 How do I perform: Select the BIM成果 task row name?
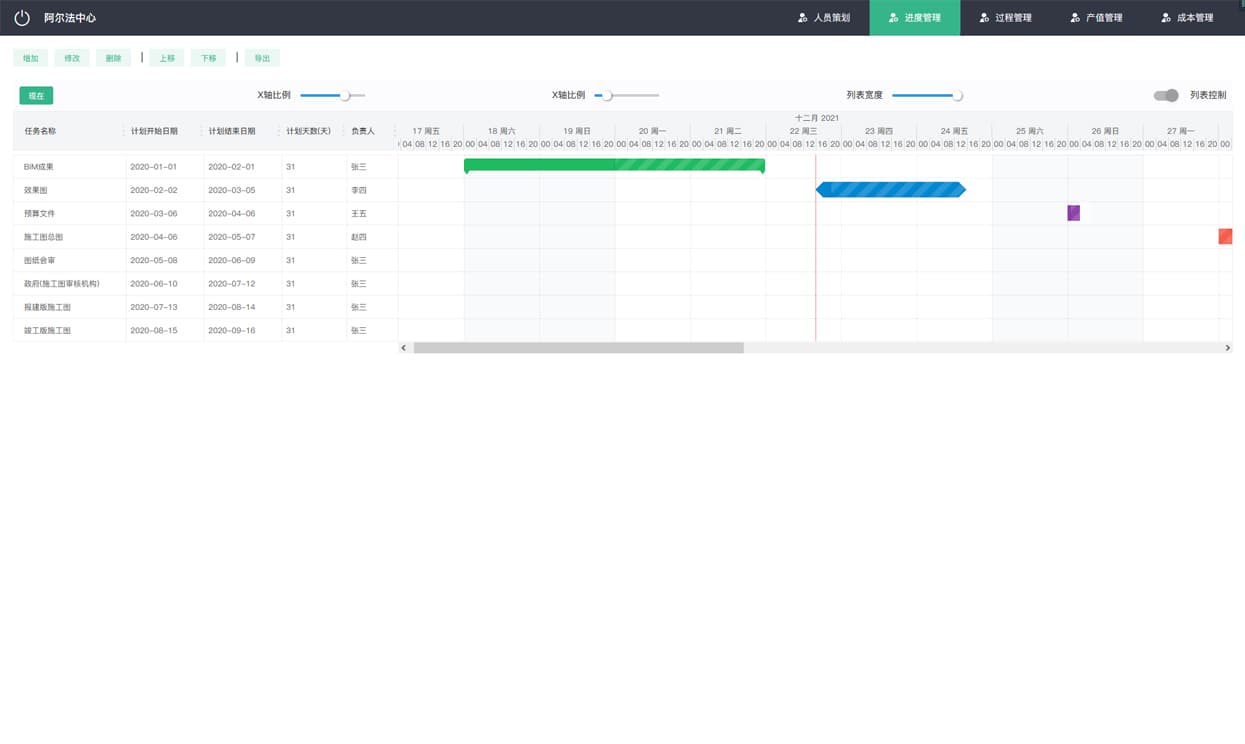click(39, 167)
